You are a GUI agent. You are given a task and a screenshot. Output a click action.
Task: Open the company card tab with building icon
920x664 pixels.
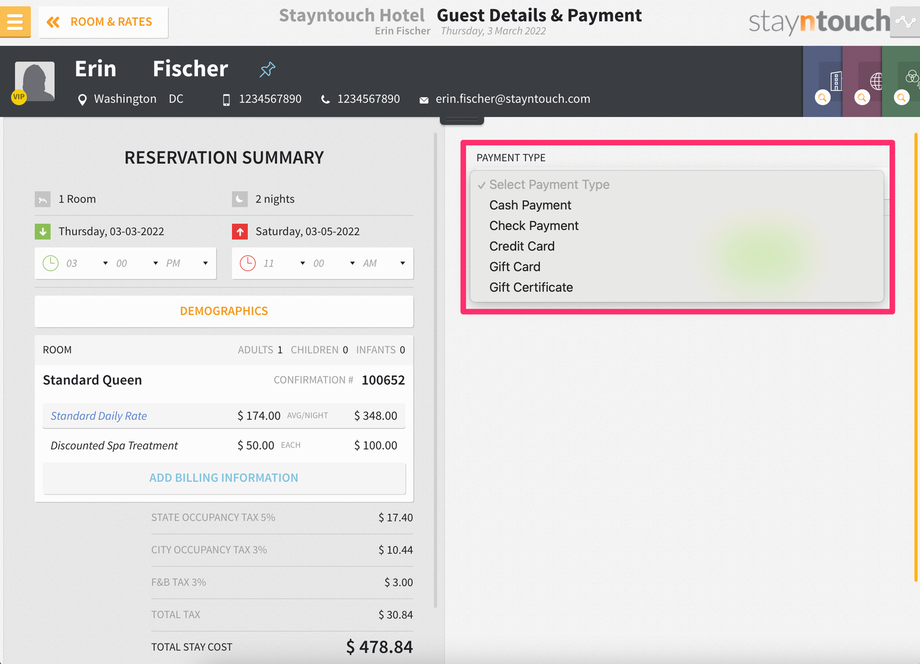pos(823,82)
